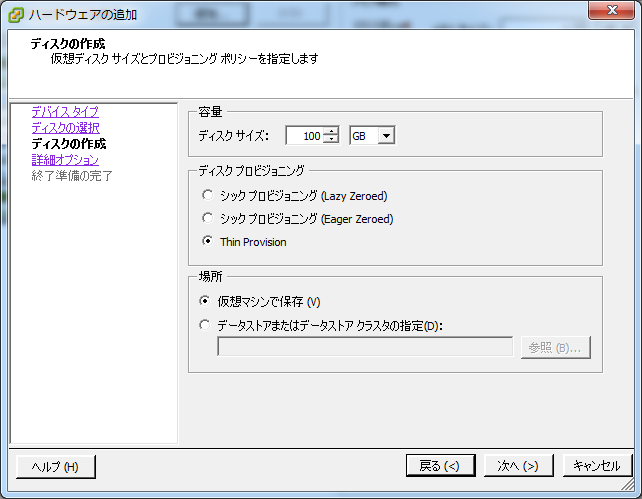Open 詳細オプション step link
The image size is (642, 499).
[64, 160]
